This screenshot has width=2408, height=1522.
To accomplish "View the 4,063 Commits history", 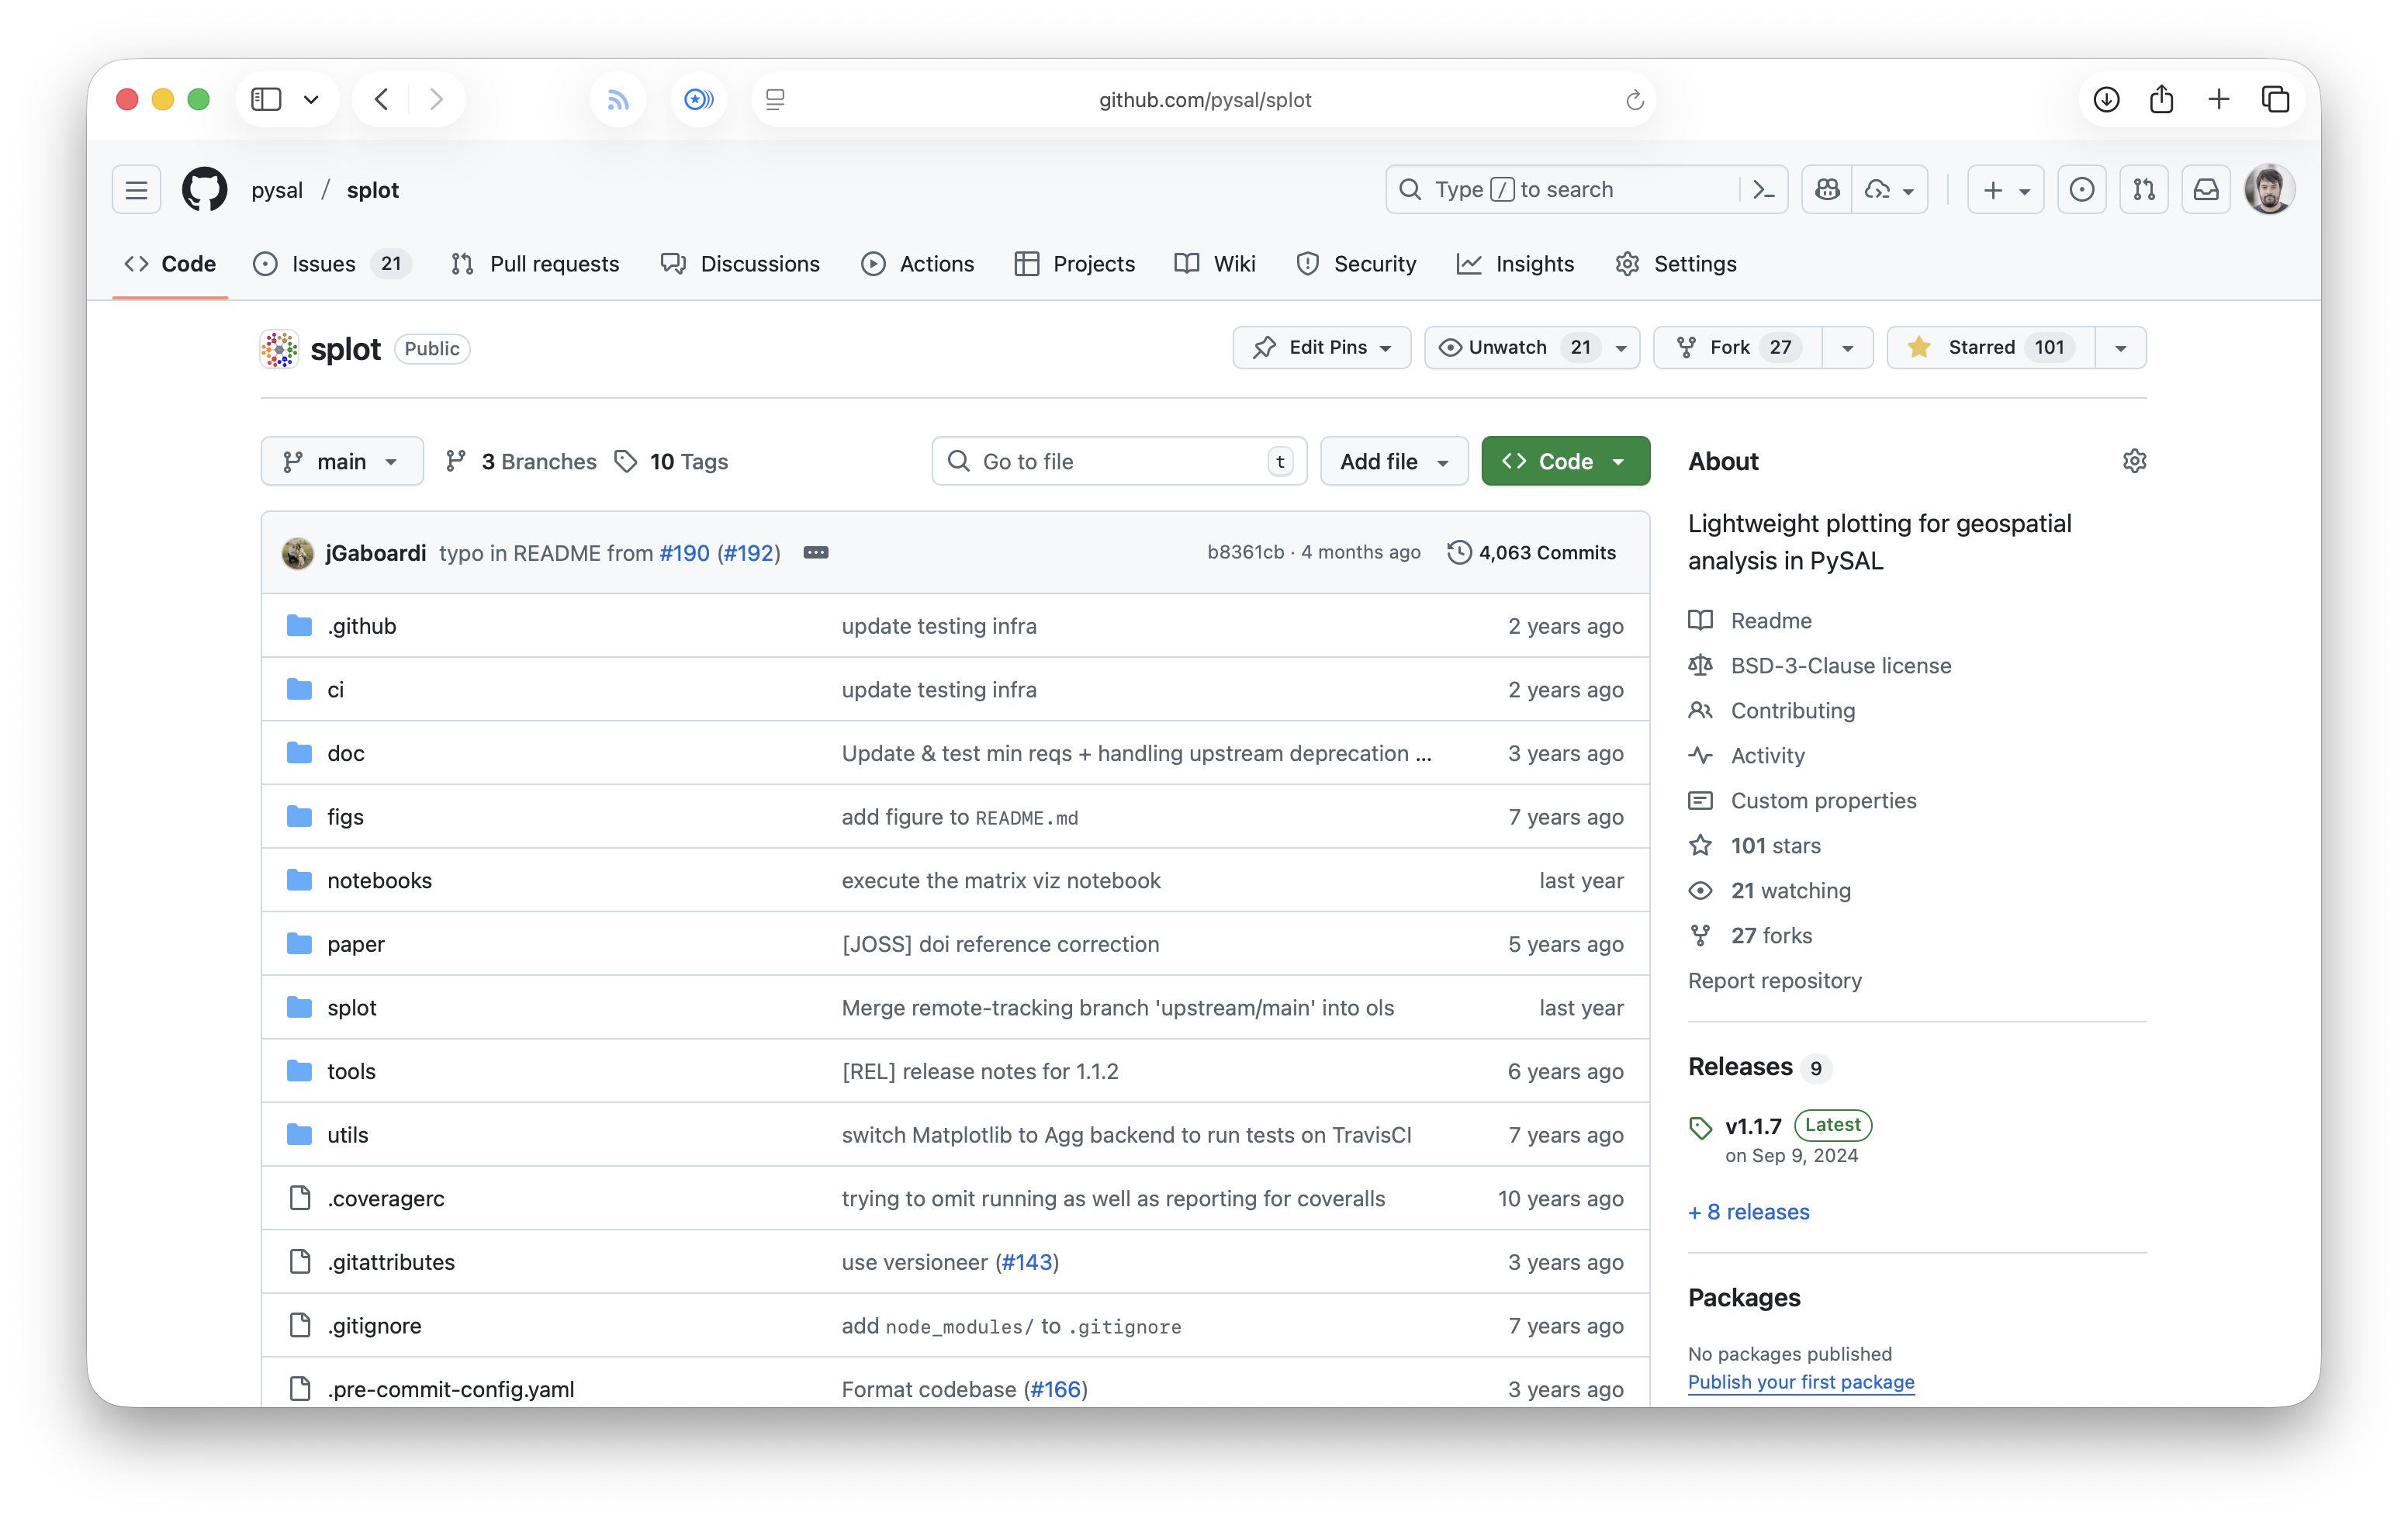I will click(1531, 553).
